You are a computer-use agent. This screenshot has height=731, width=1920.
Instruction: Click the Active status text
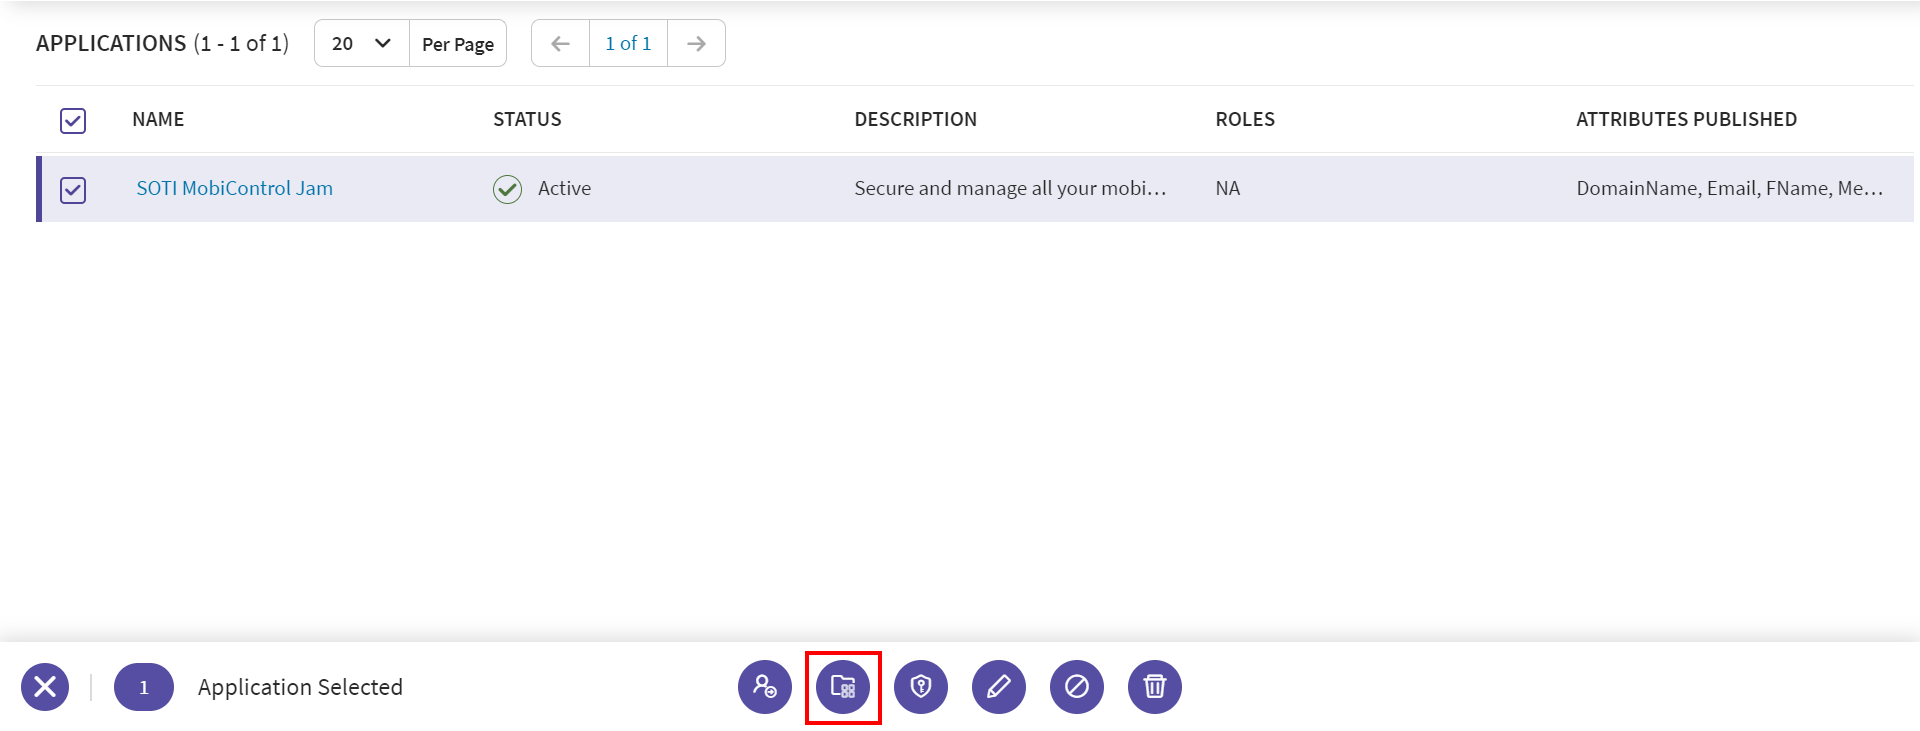[x=564, y=188]
